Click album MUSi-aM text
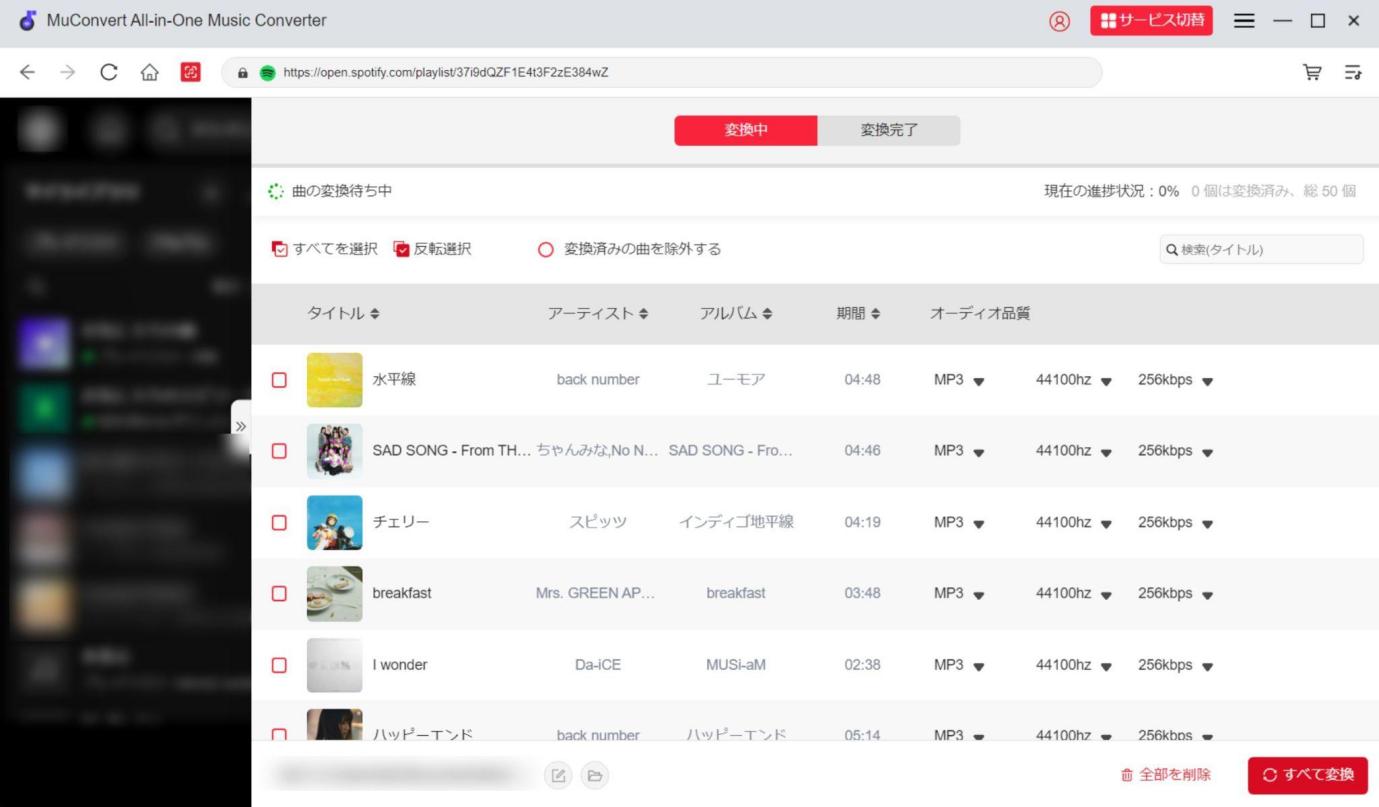The height and width of the screenshot is (807, 1379). click(x=736, y=665)
